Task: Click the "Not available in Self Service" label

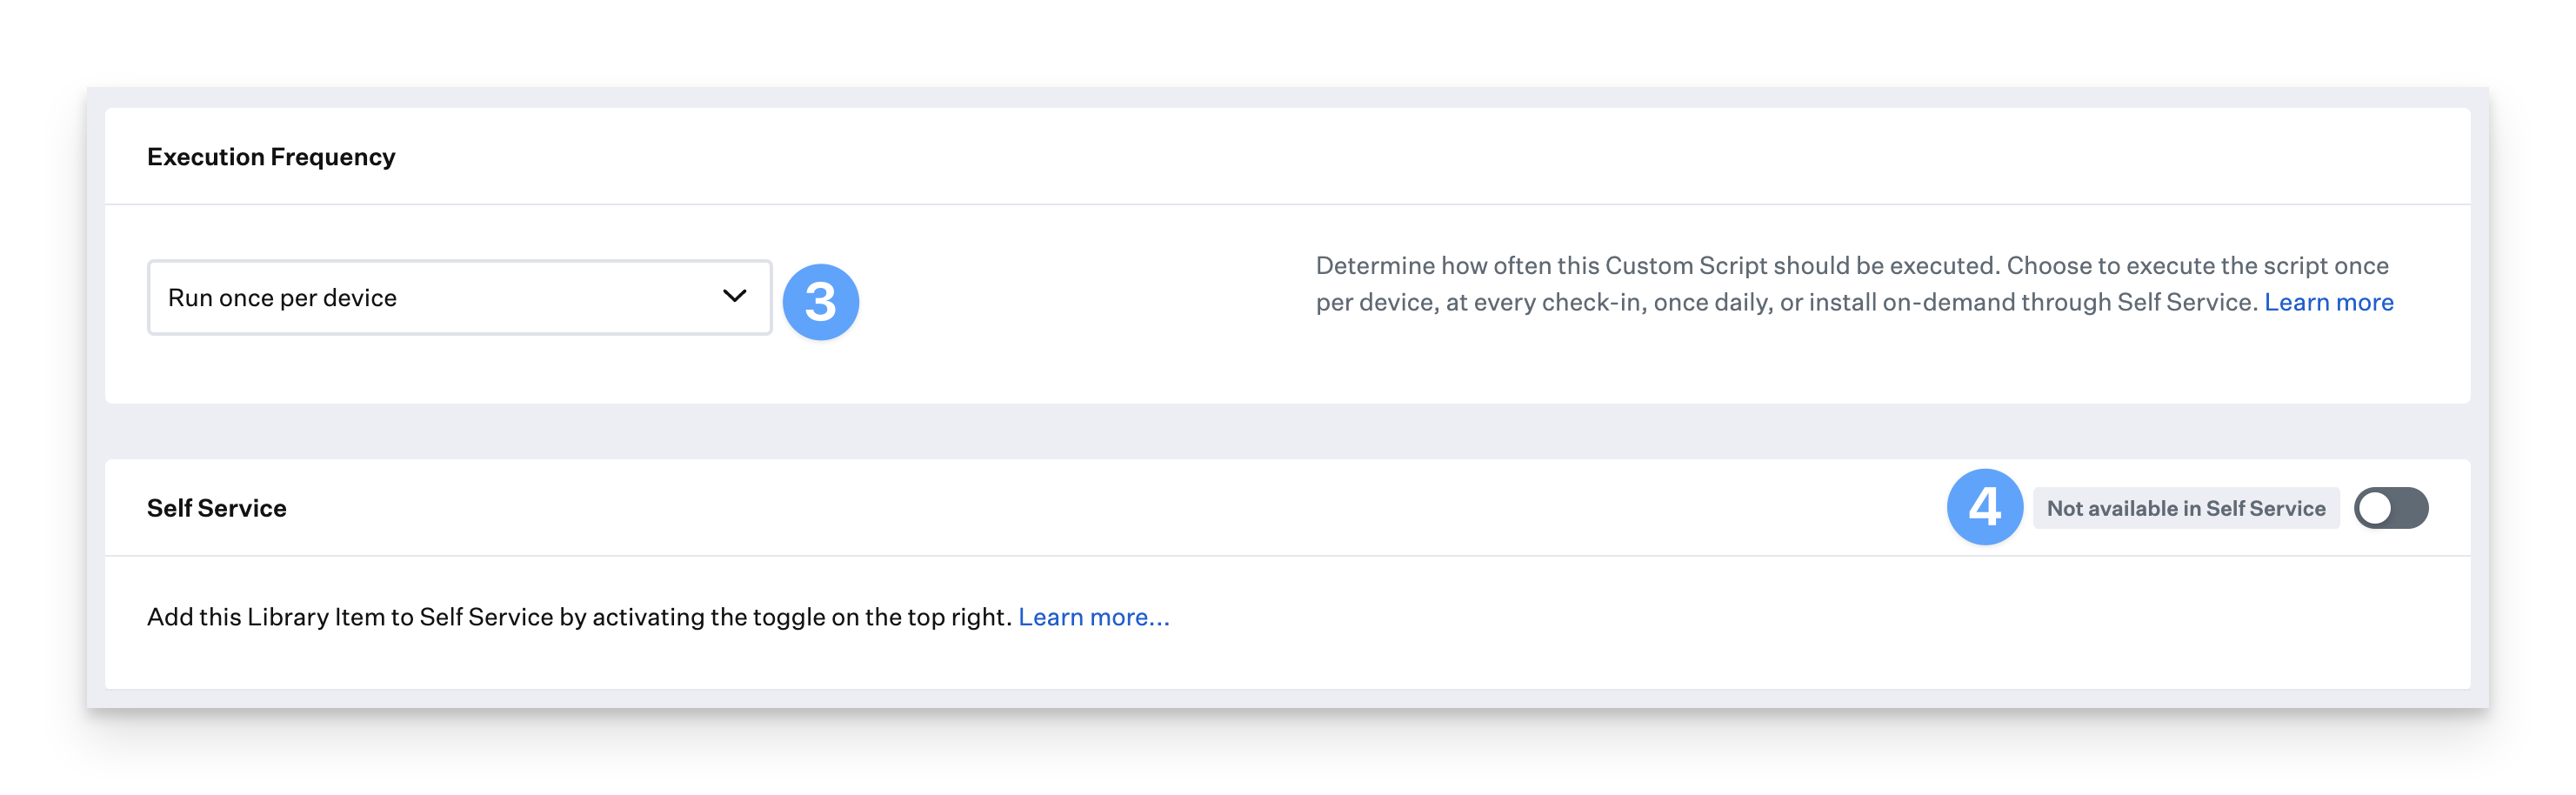Action: (2185, 508)
